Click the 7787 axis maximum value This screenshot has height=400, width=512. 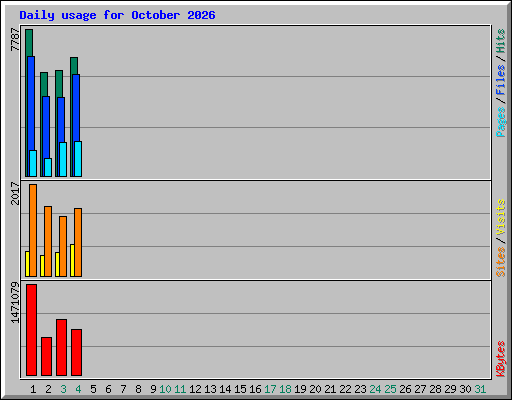coord(15,40)
